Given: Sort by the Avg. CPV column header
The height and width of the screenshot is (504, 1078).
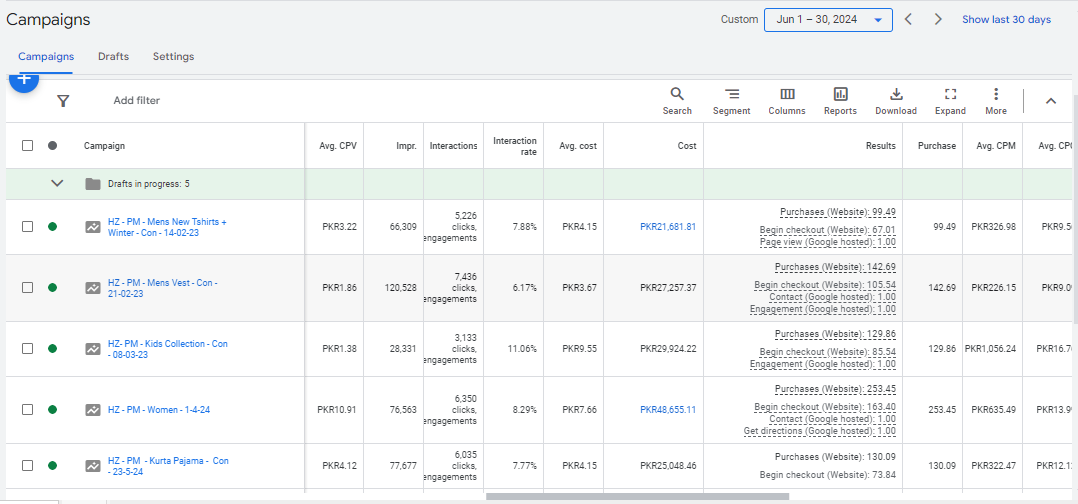Looking at the screenshot, I should [338, 146].
